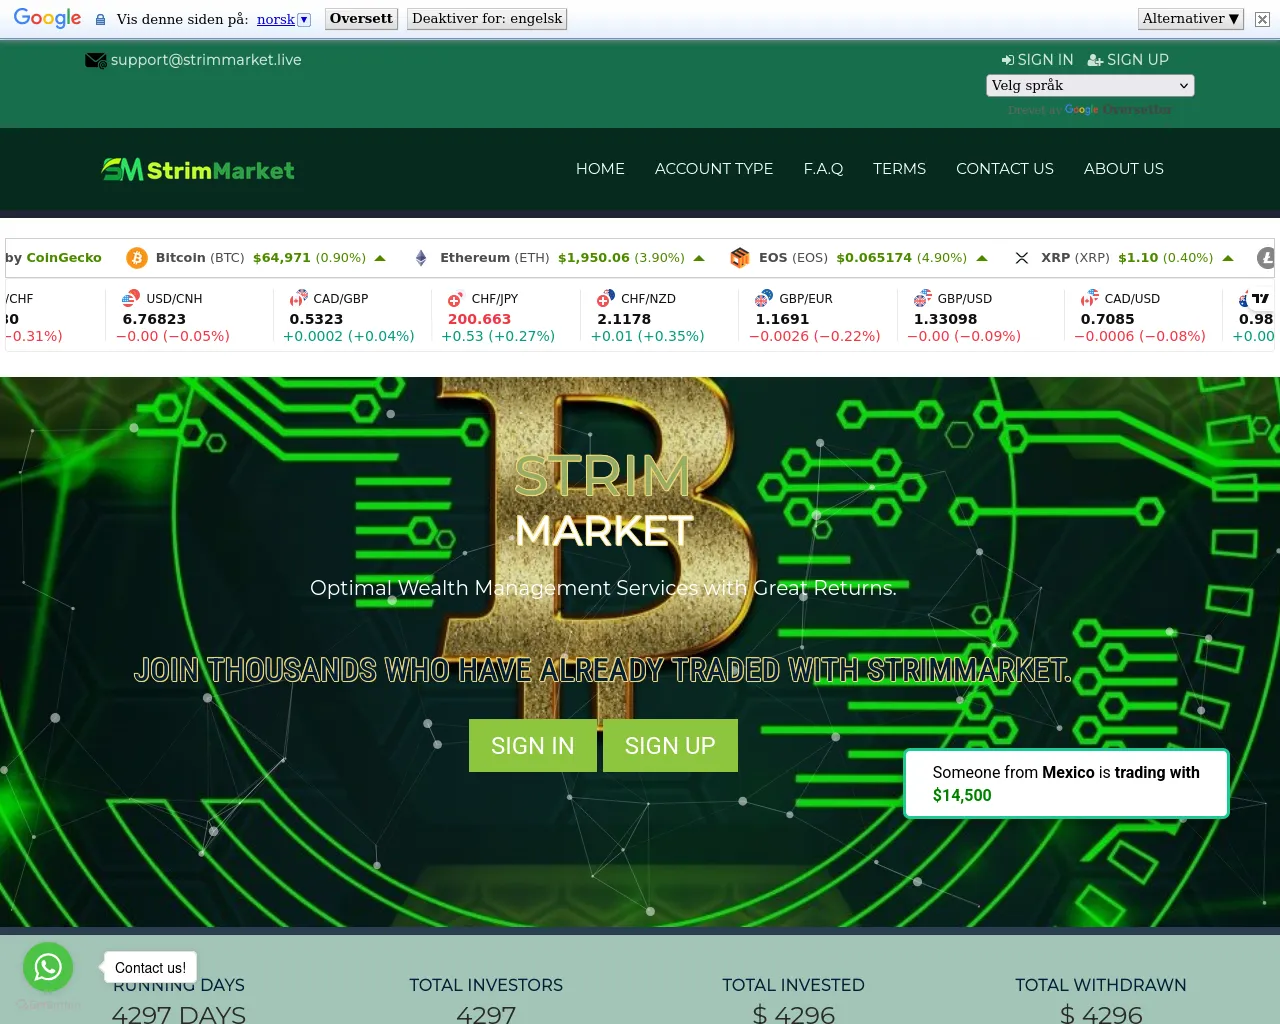Open the ABOUT US page

click(x=1124, y=169)
